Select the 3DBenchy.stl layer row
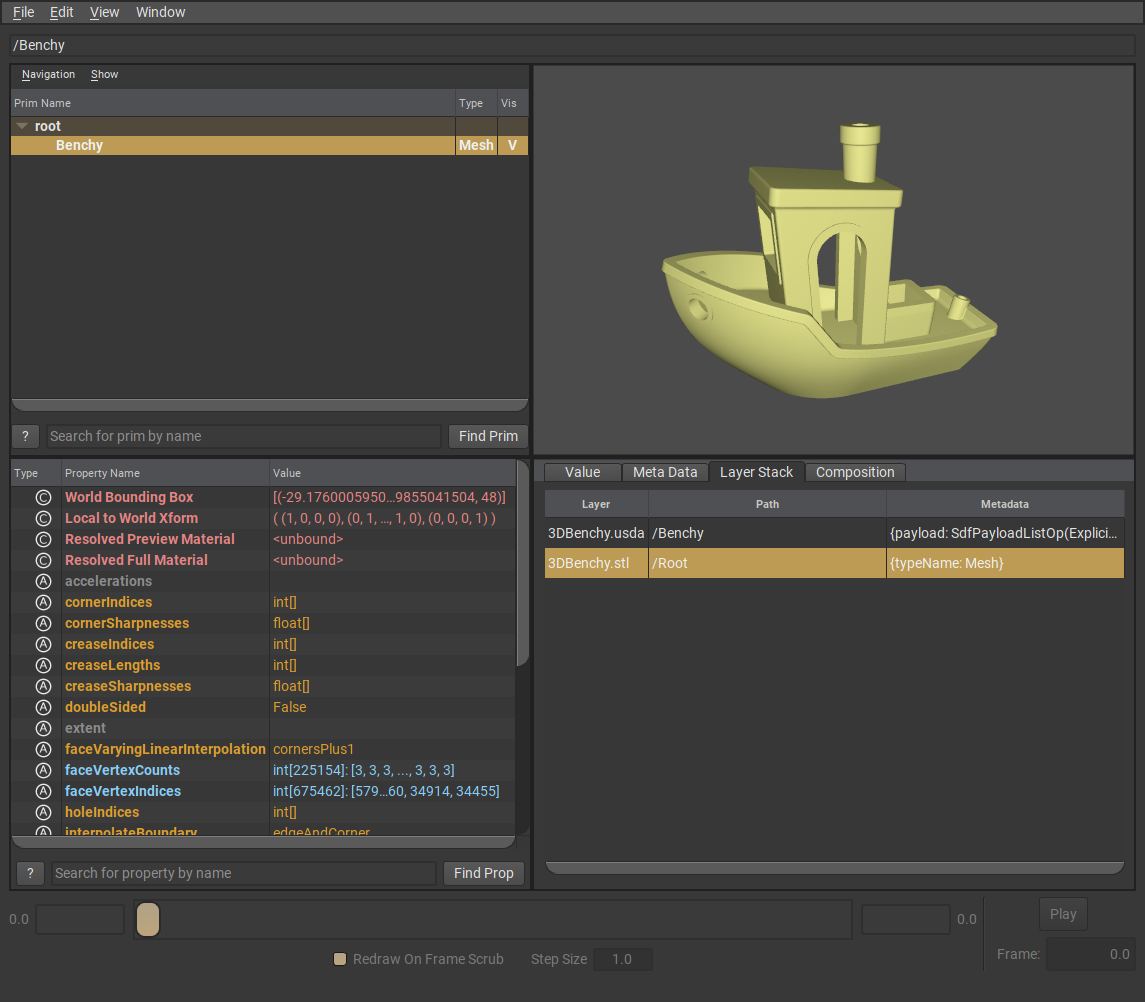Image resolution: width=1145 pixels, height=1002 pixels. pos(834,564)
